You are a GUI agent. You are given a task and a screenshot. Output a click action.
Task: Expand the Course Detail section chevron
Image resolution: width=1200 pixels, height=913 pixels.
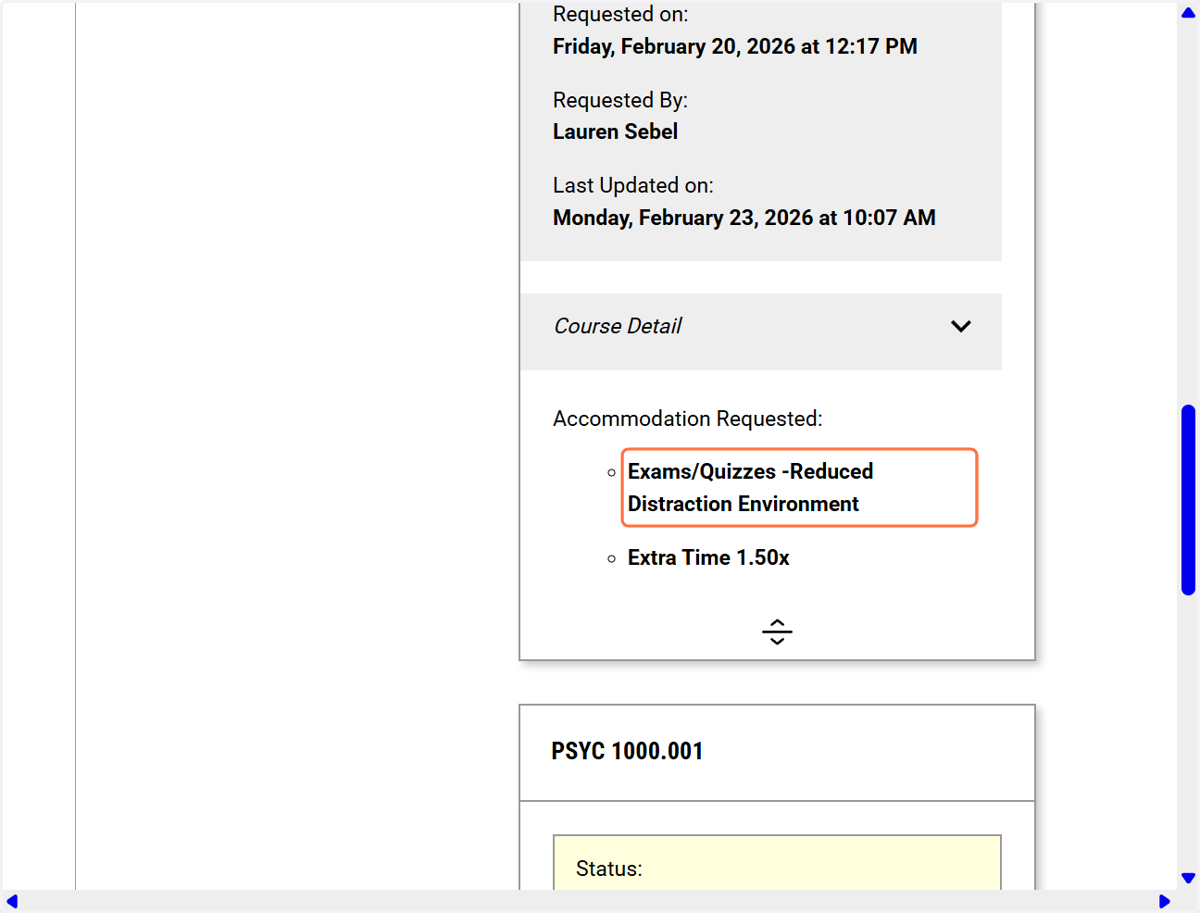(961, 327)
